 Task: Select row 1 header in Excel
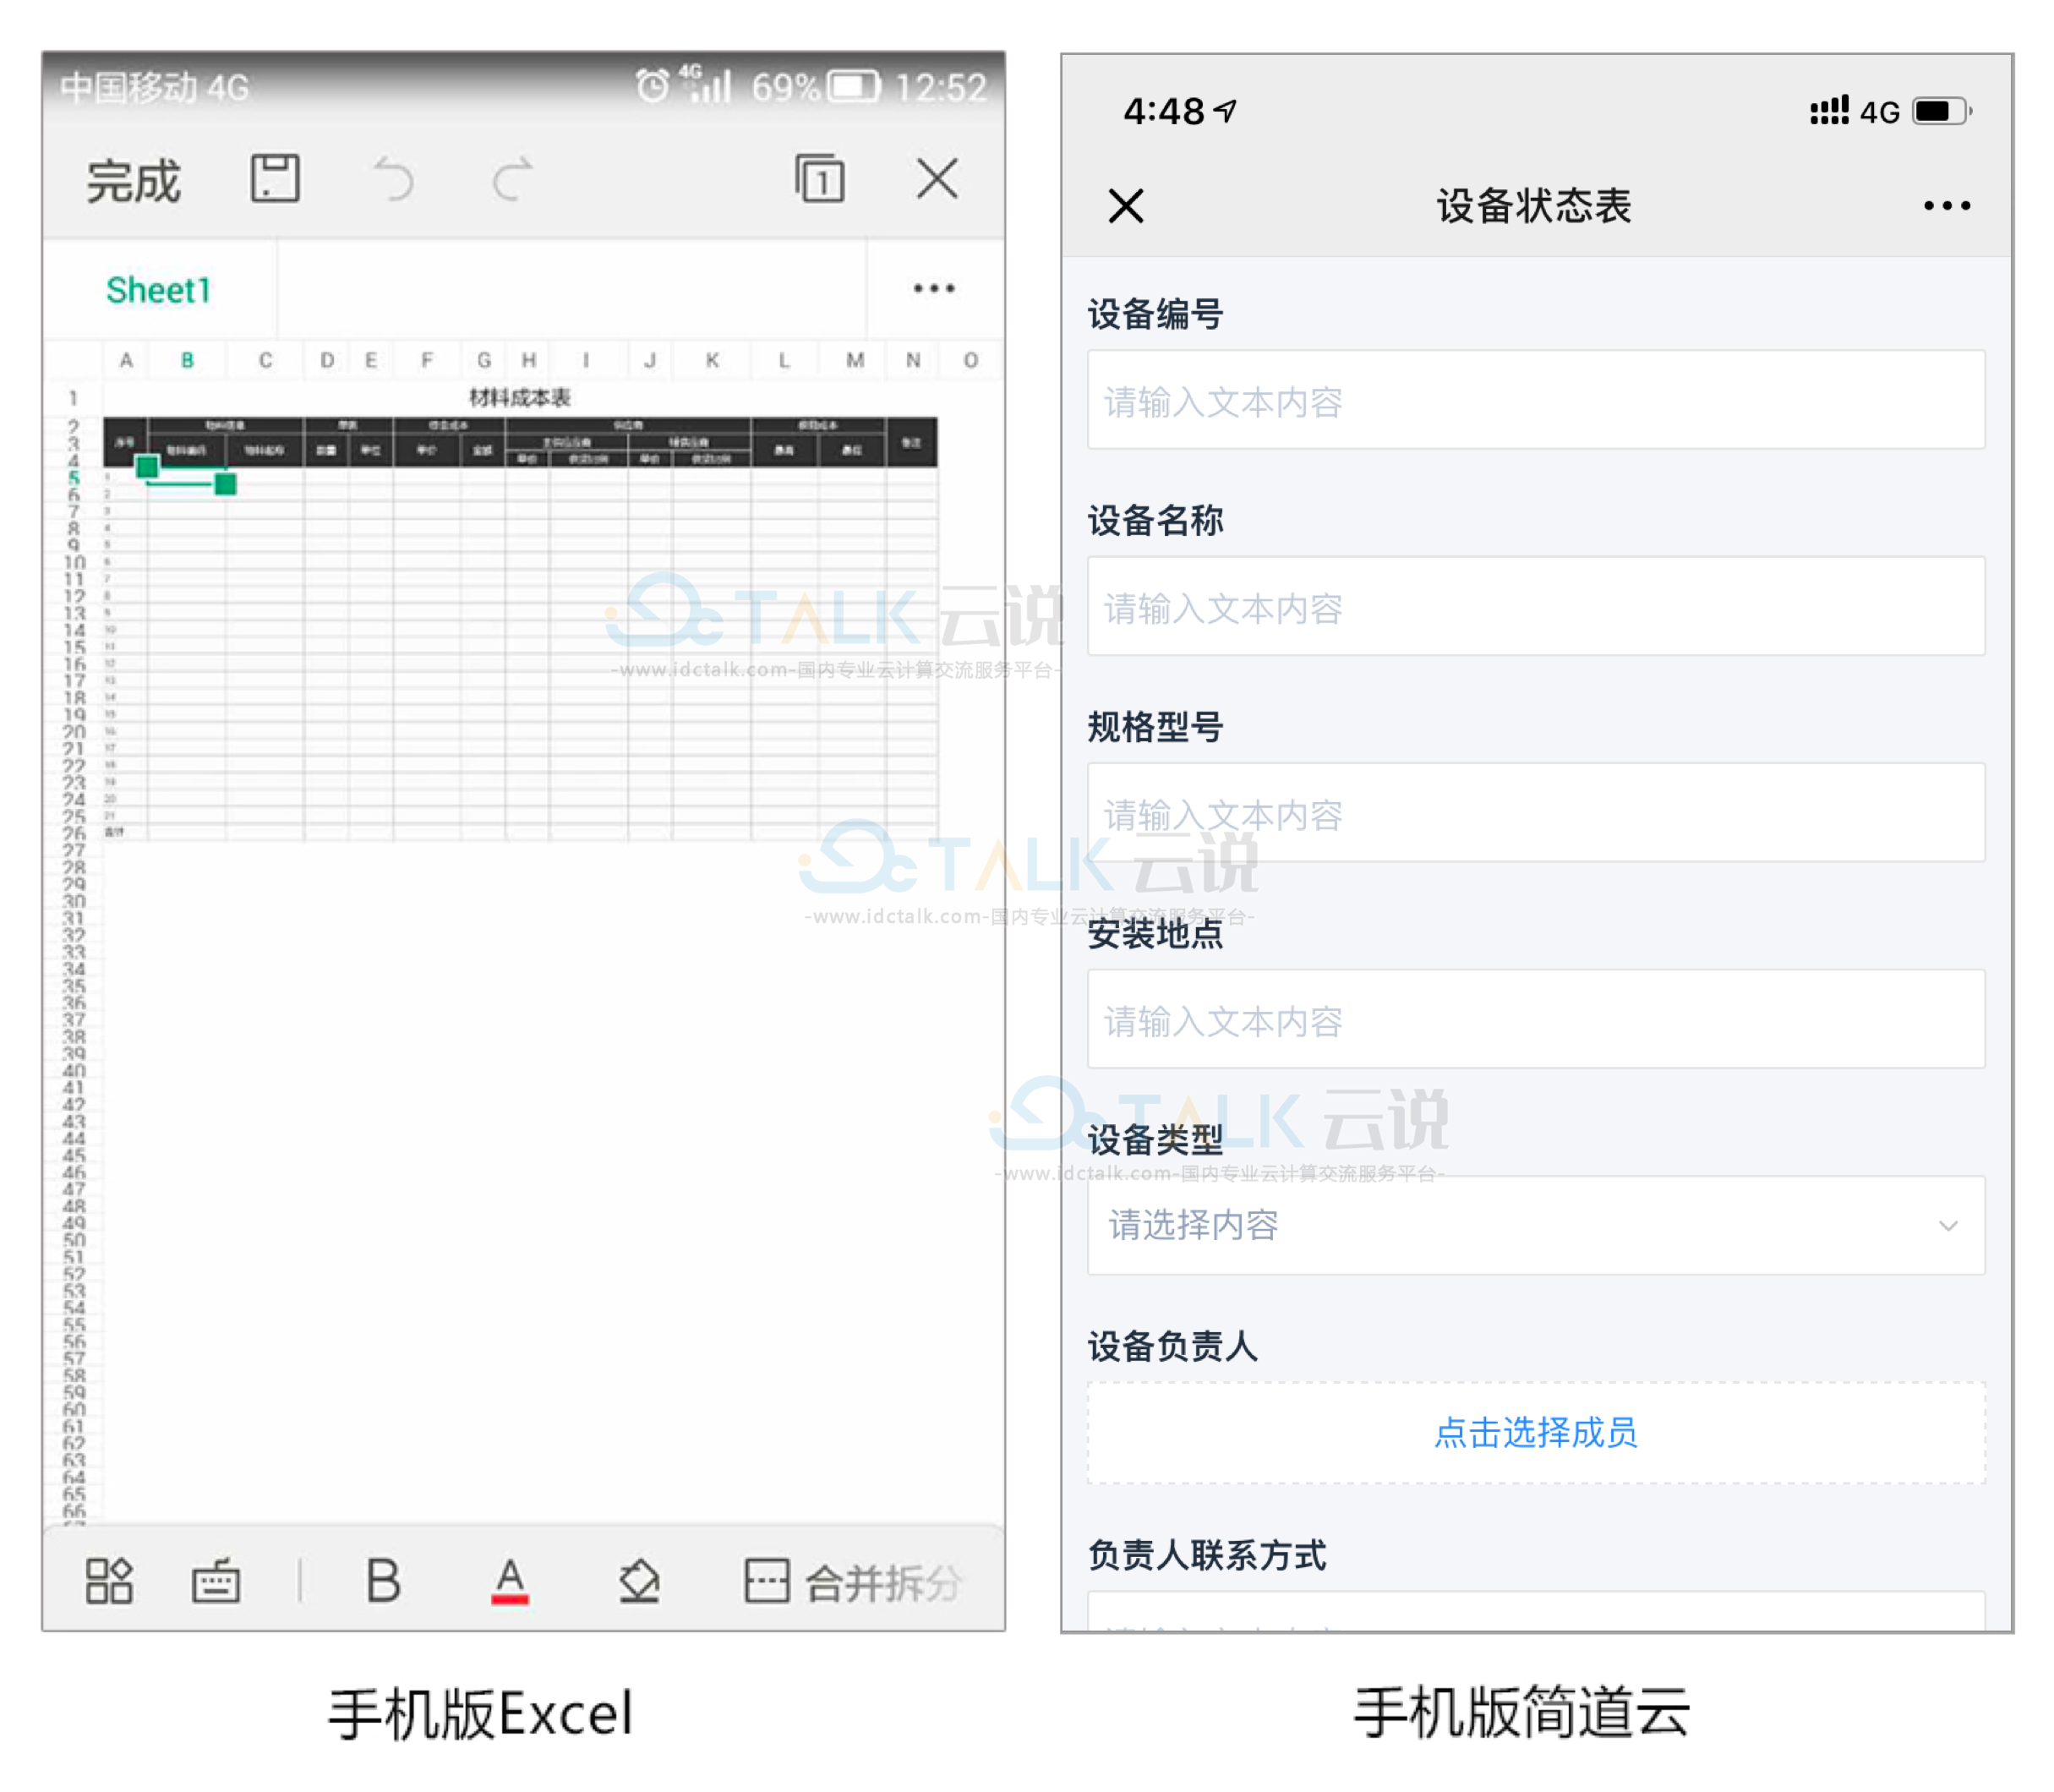pos(73,398)
